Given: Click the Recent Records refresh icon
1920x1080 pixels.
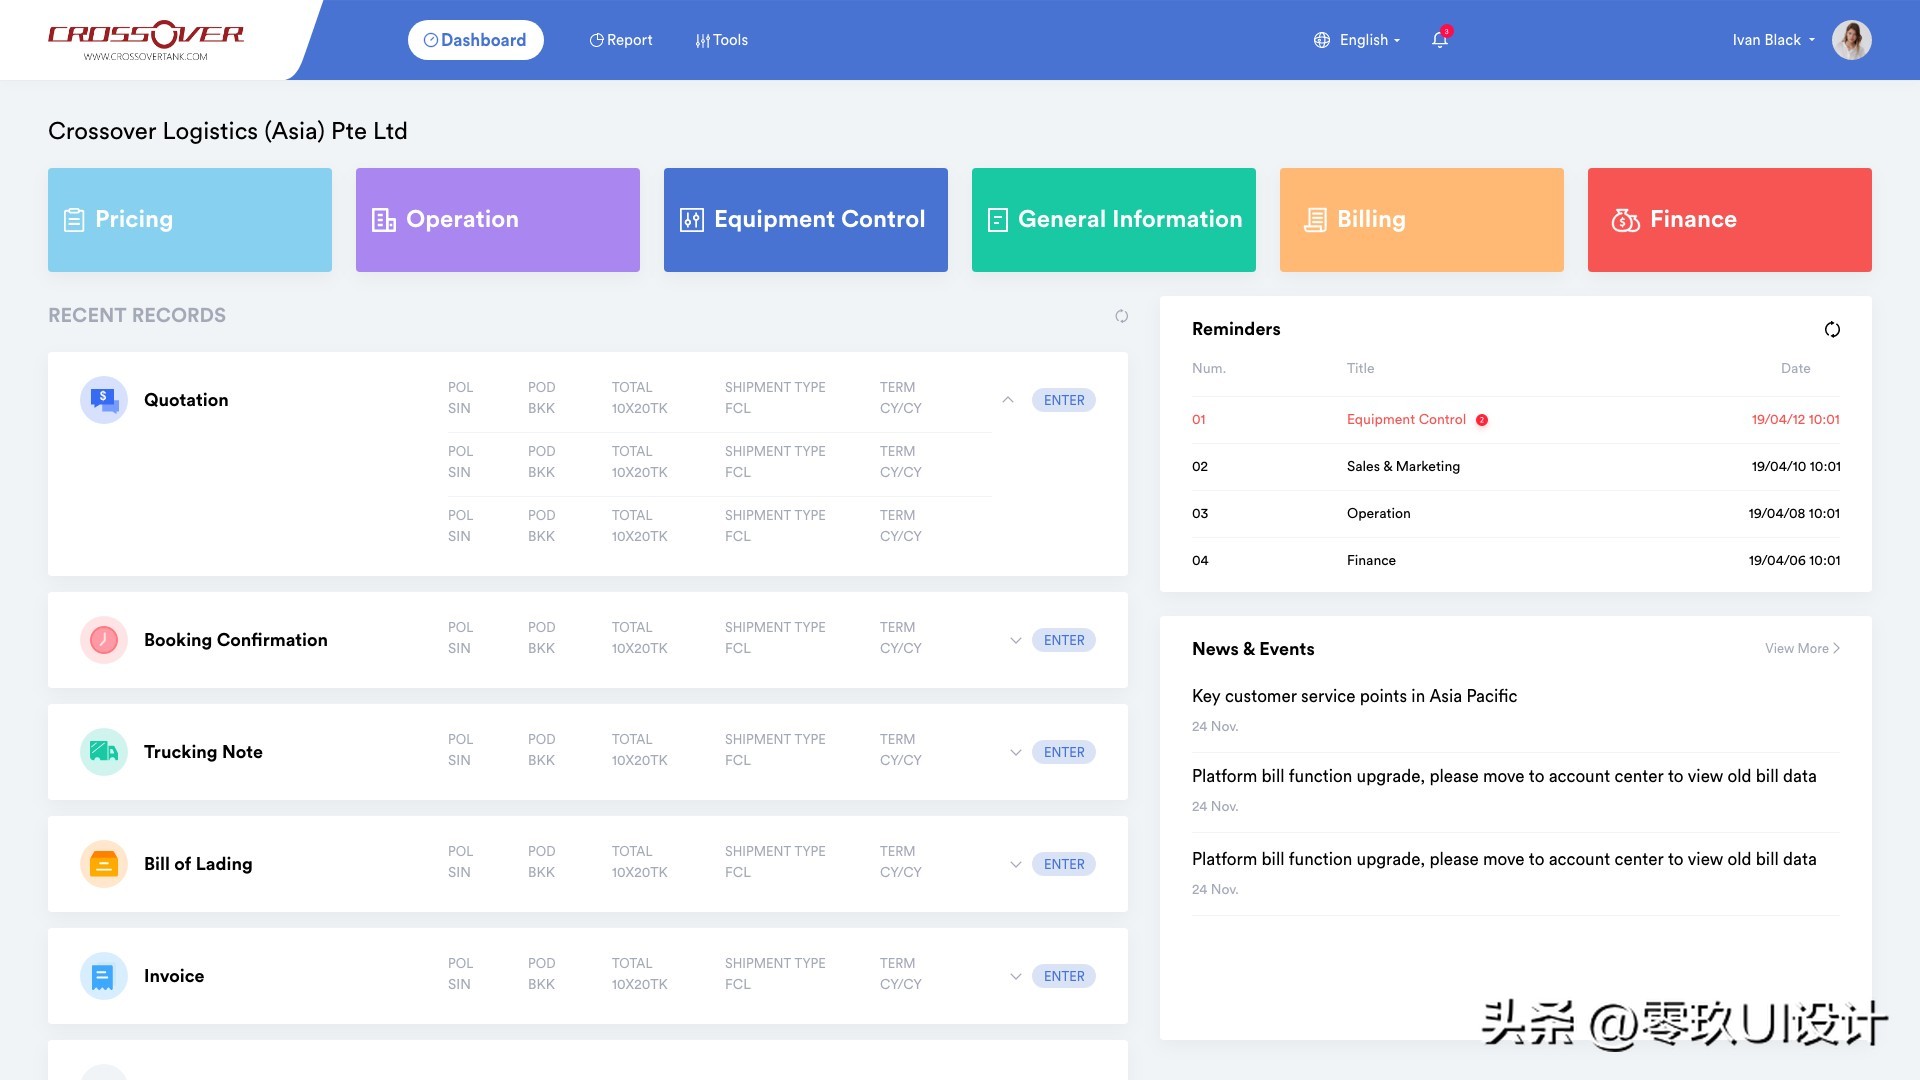Looking at the screenshot, I should point(1121,316).
